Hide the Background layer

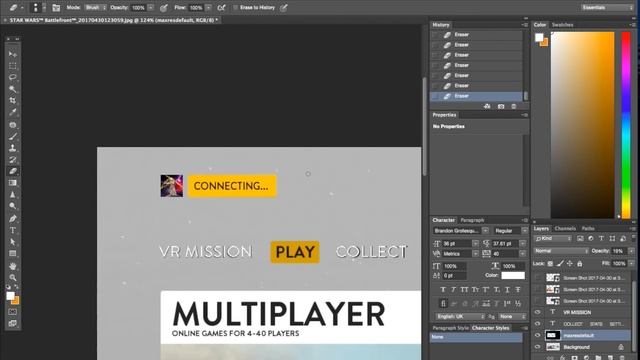[x=538, y=347]
